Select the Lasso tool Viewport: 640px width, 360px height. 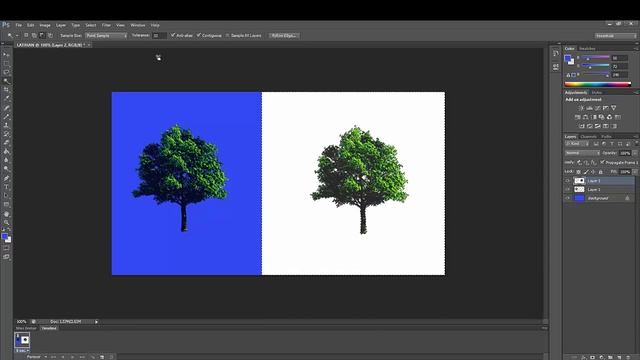click(x=6, y=72)
